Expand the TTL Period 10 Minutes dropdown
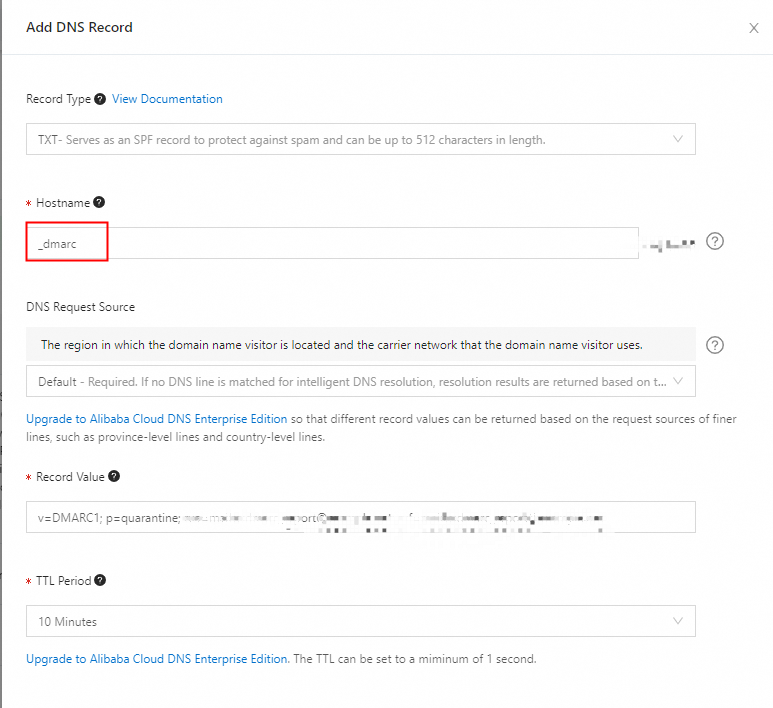Viewport: 773px width, 708px height. tap(361, 621)
